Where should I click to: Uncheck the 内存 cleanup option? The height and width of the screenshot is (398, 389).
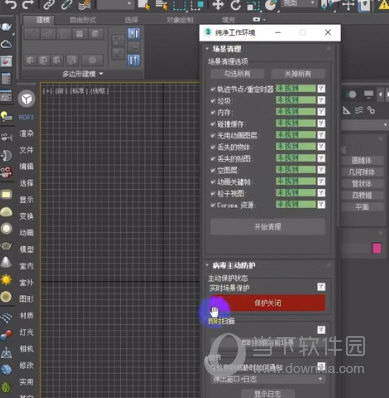[213, 112]
